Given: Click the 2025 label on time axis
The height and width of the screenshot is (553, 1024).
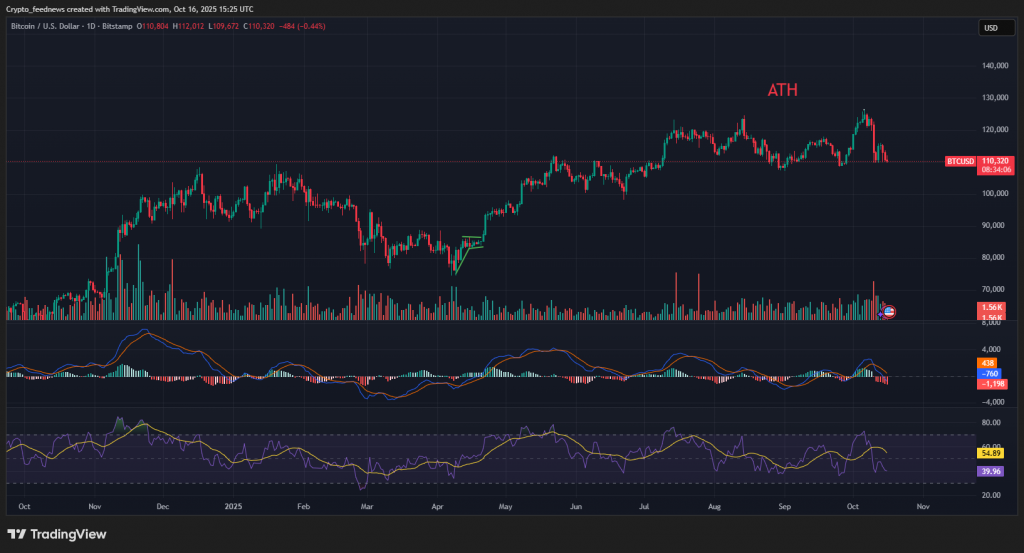Looking at the screenshot, I should point(233,506).
